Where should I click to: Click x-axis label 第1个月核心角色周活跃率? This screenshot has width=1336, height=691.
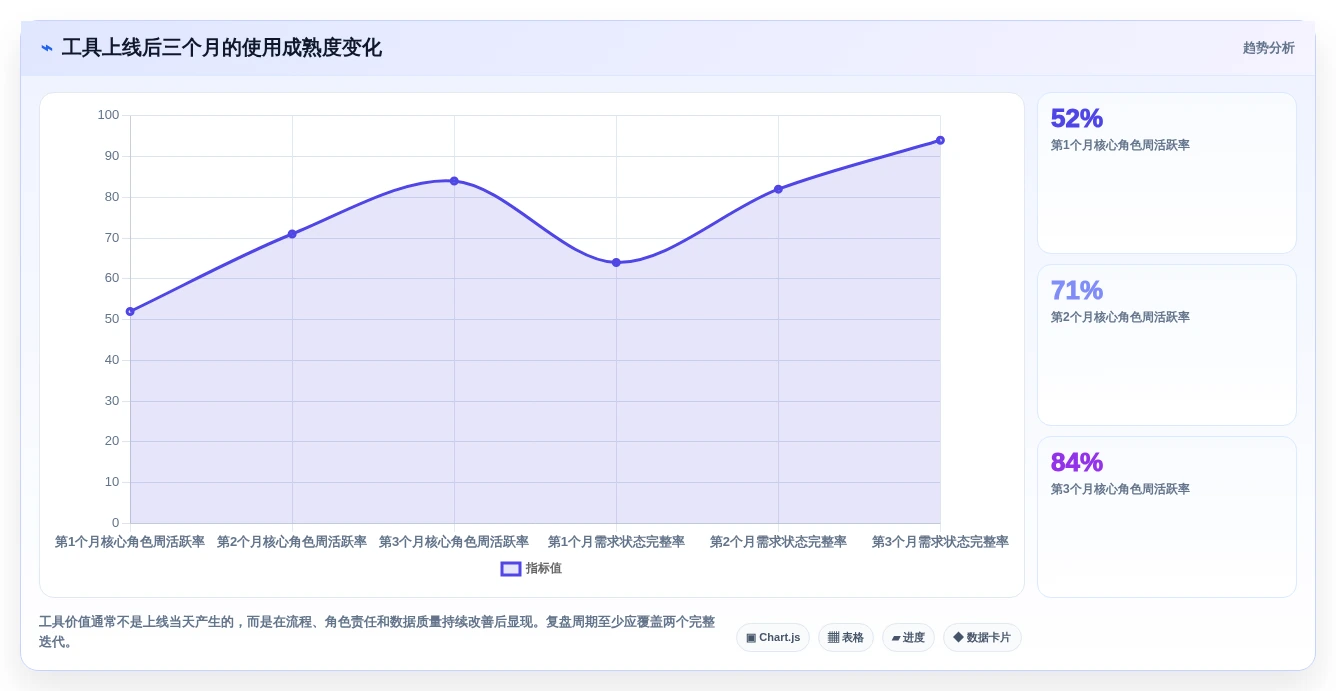tap(130, 542)
